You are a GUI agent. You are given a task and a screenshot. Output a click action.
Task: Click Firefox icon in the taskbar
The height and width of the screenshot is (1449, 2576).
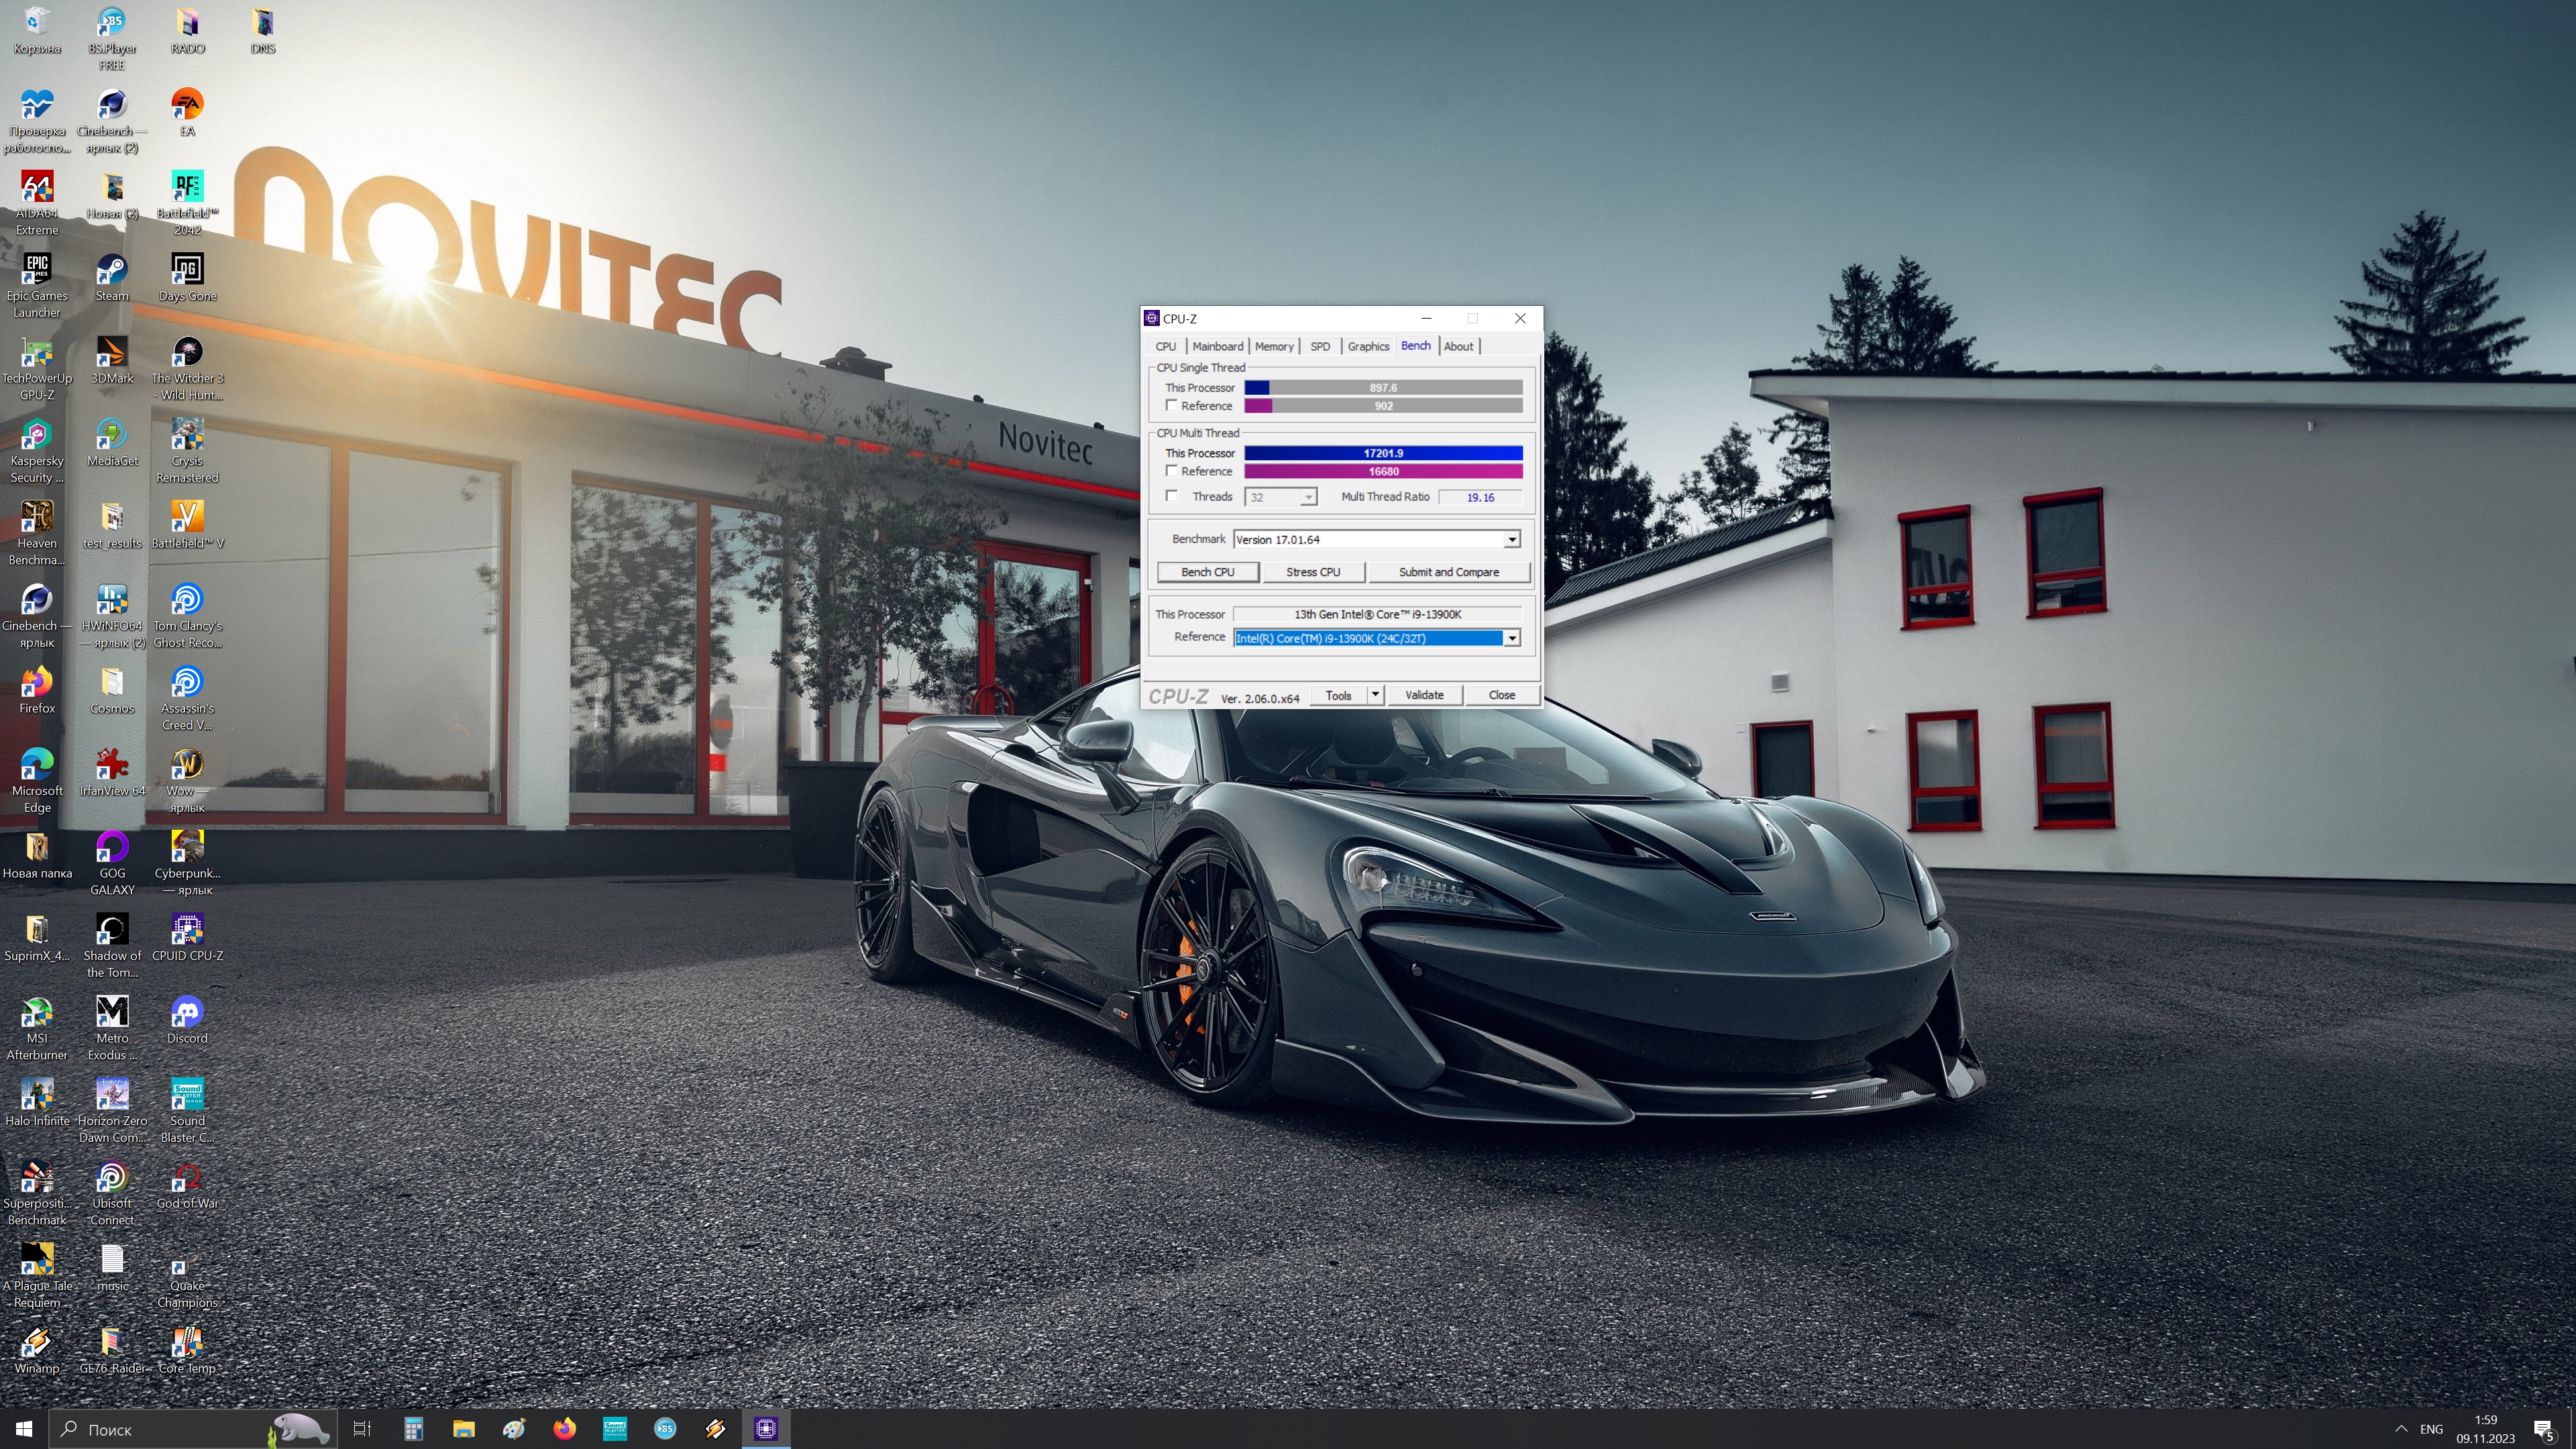tap(564, 1429)
